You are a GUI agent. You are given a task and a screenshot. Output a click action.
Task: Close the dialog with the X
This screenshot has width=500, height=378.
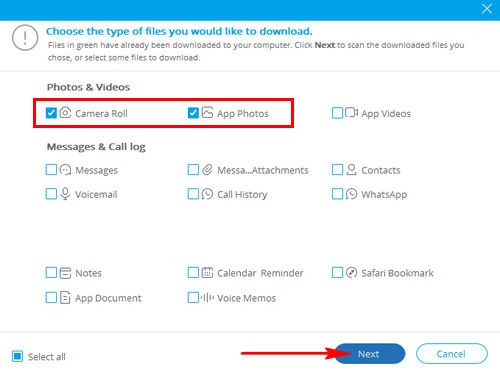[487, 9]
